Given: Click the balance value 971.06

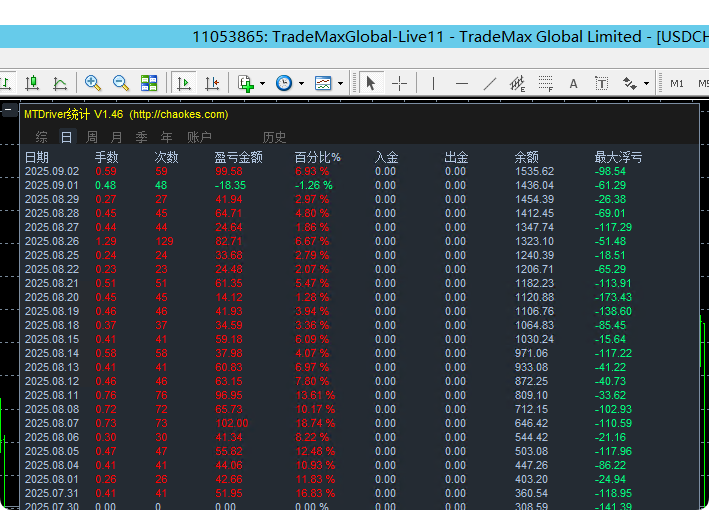Looking at the screenshot, I should coord(531,354).
